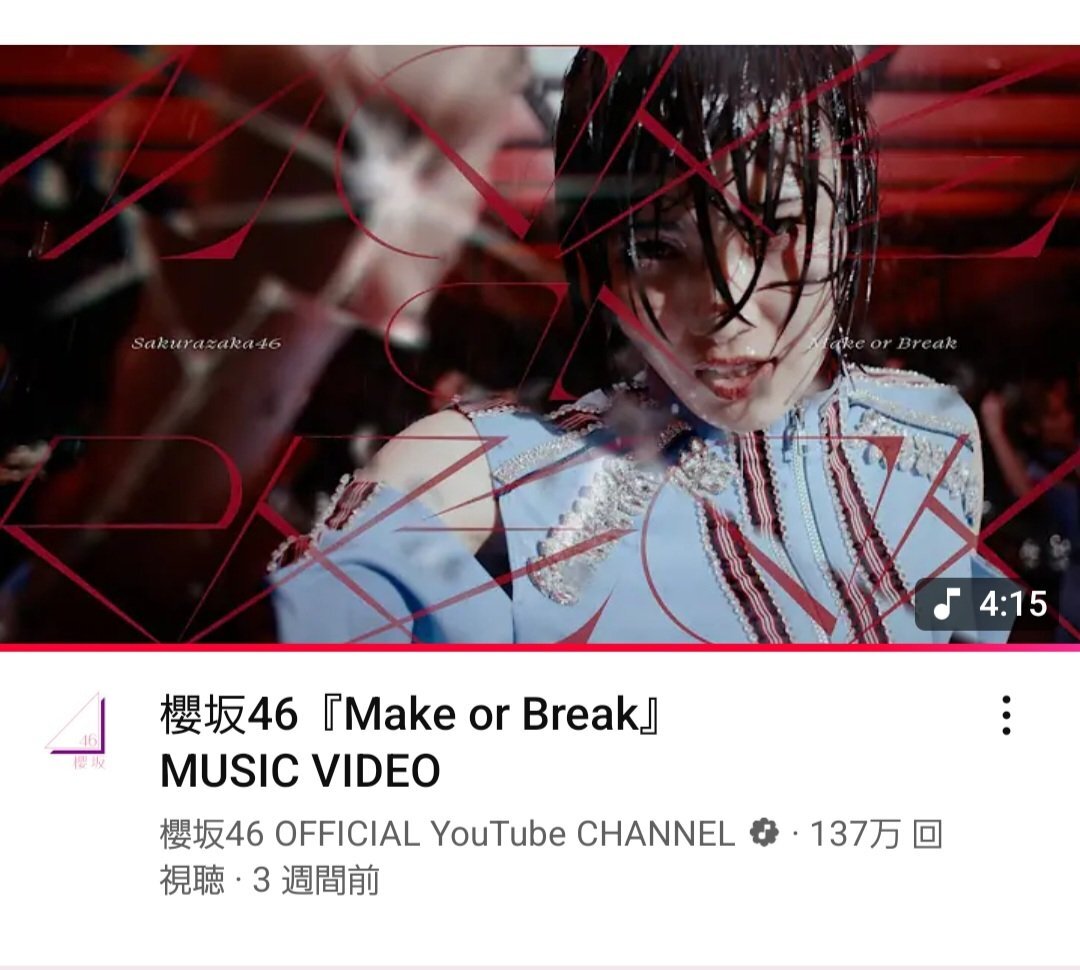Click the 視聴 text on the second metadata line
The width and height of the screenshot is (1080, 970).
pyautogui.click(x=192, y=880)
